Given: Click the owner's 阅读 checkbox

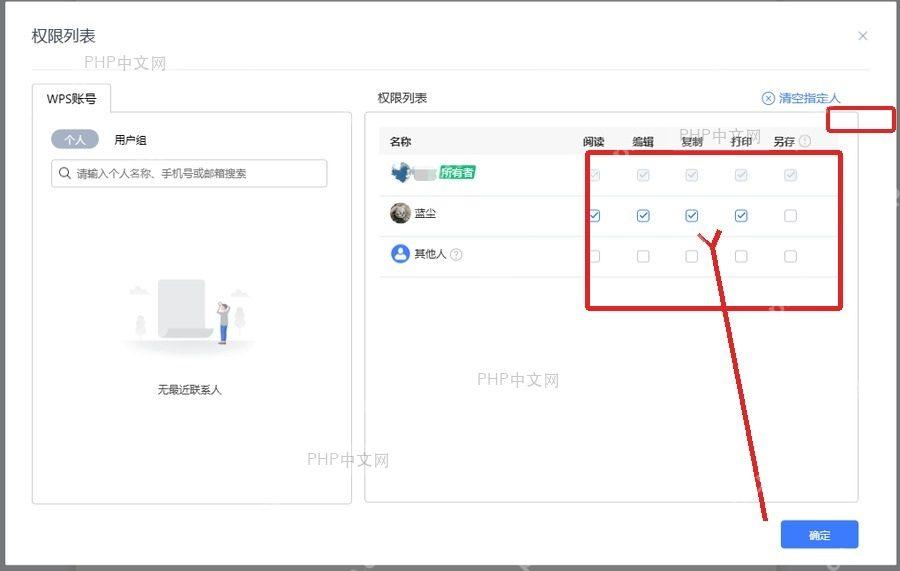Looking at the screenshot, I should coord(594,174).
